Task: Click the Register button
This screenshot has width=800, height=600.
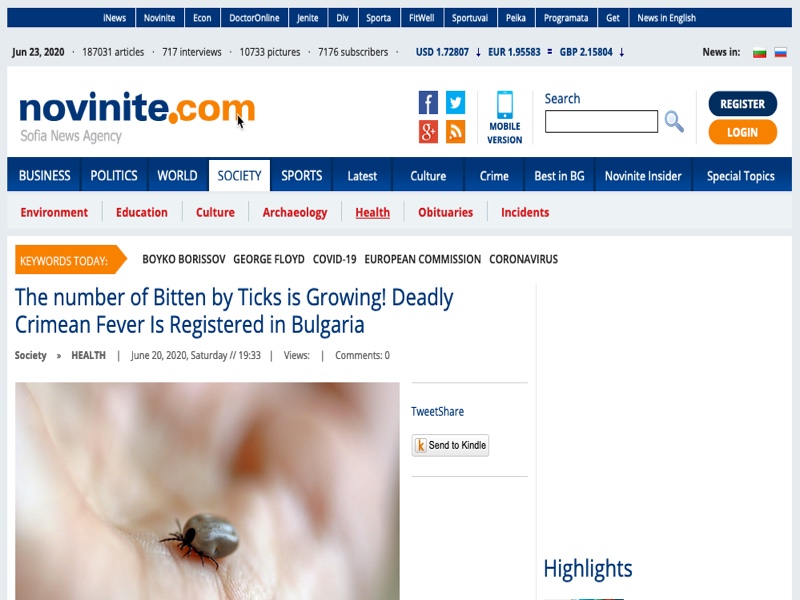Action: (x=742, y=104)
